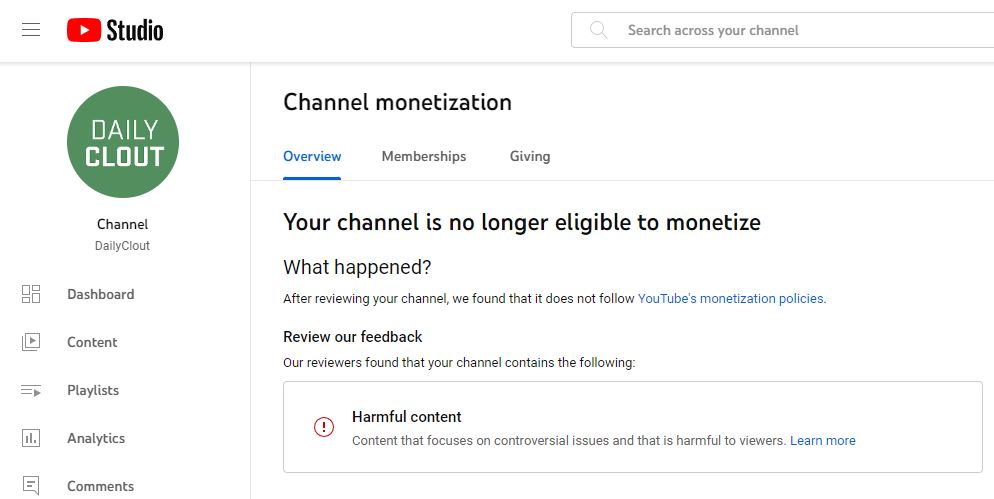Switch to the Memberships tab
Viewport: 994px width, 499px height.
coord(424,156)
